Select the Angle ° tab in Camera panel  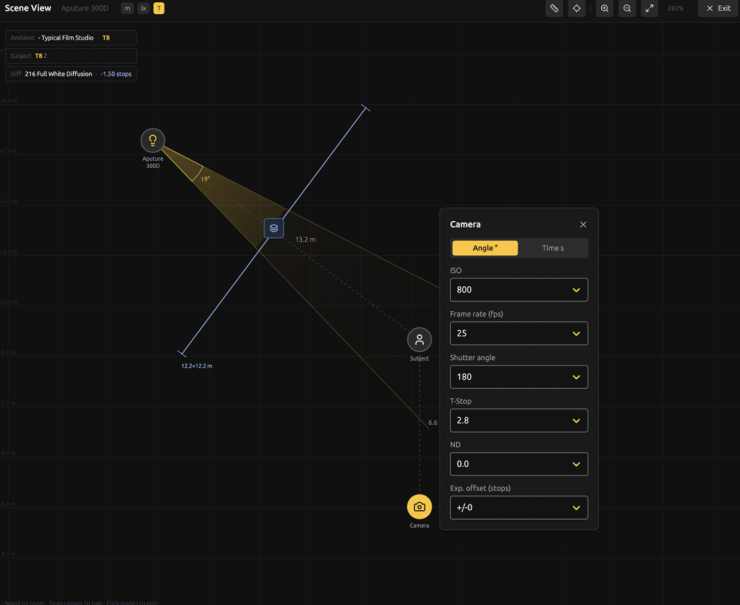coord(485,248)
